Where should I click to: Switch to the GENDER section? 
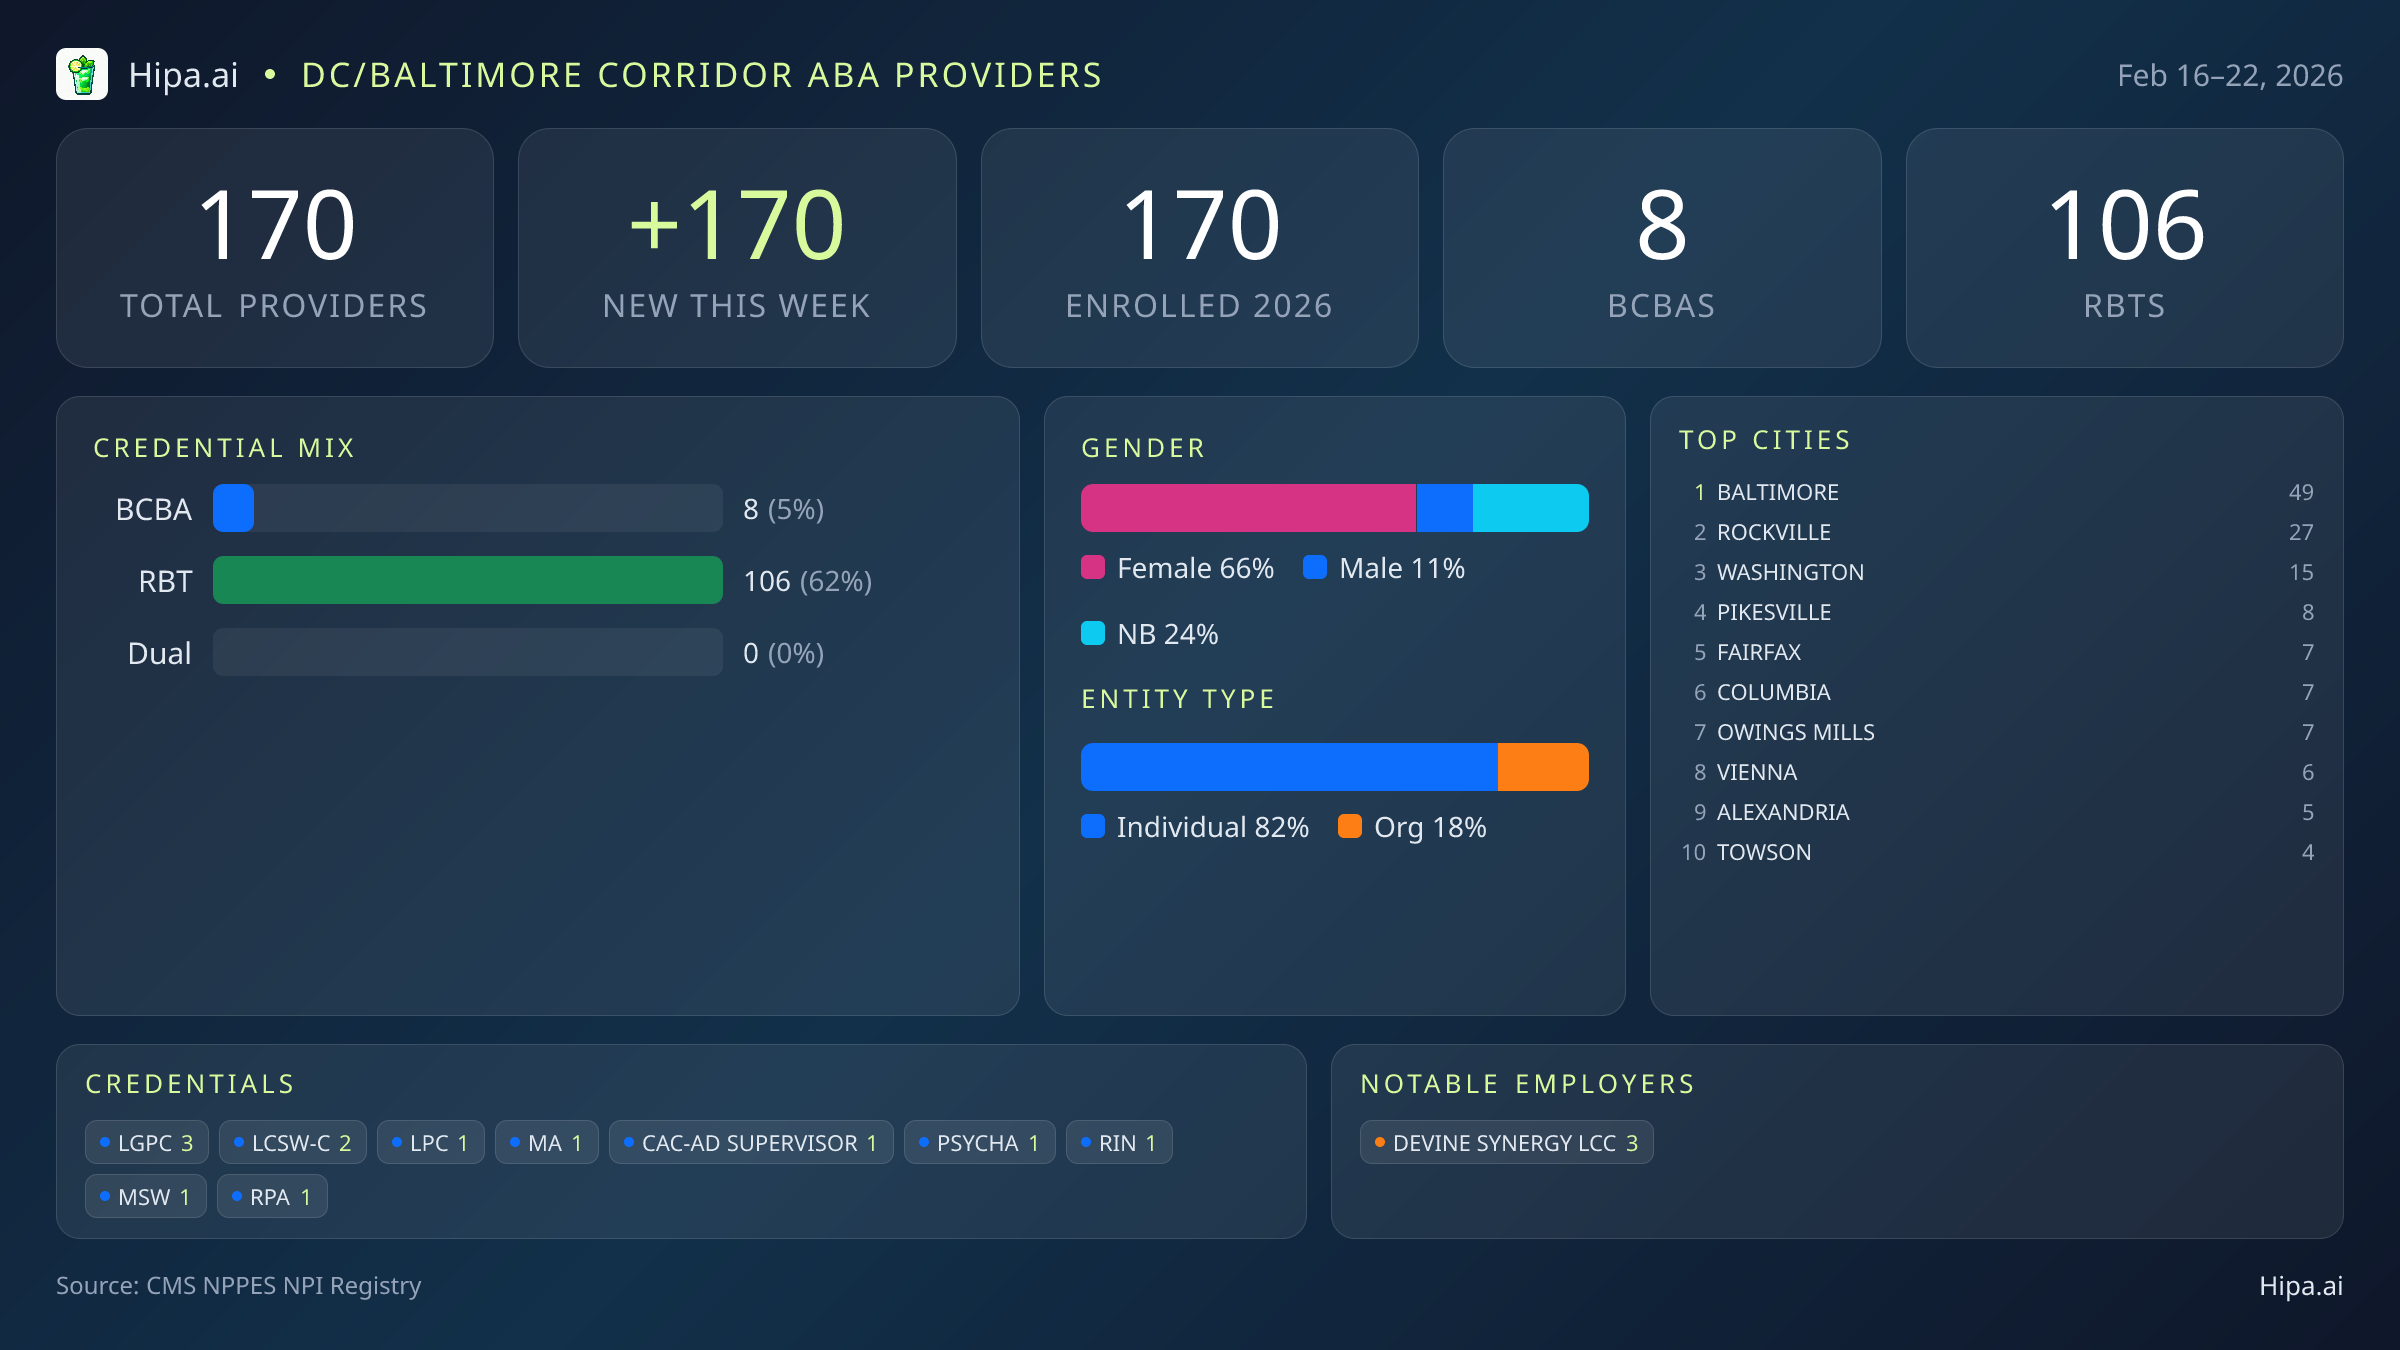pos(1143,447)
